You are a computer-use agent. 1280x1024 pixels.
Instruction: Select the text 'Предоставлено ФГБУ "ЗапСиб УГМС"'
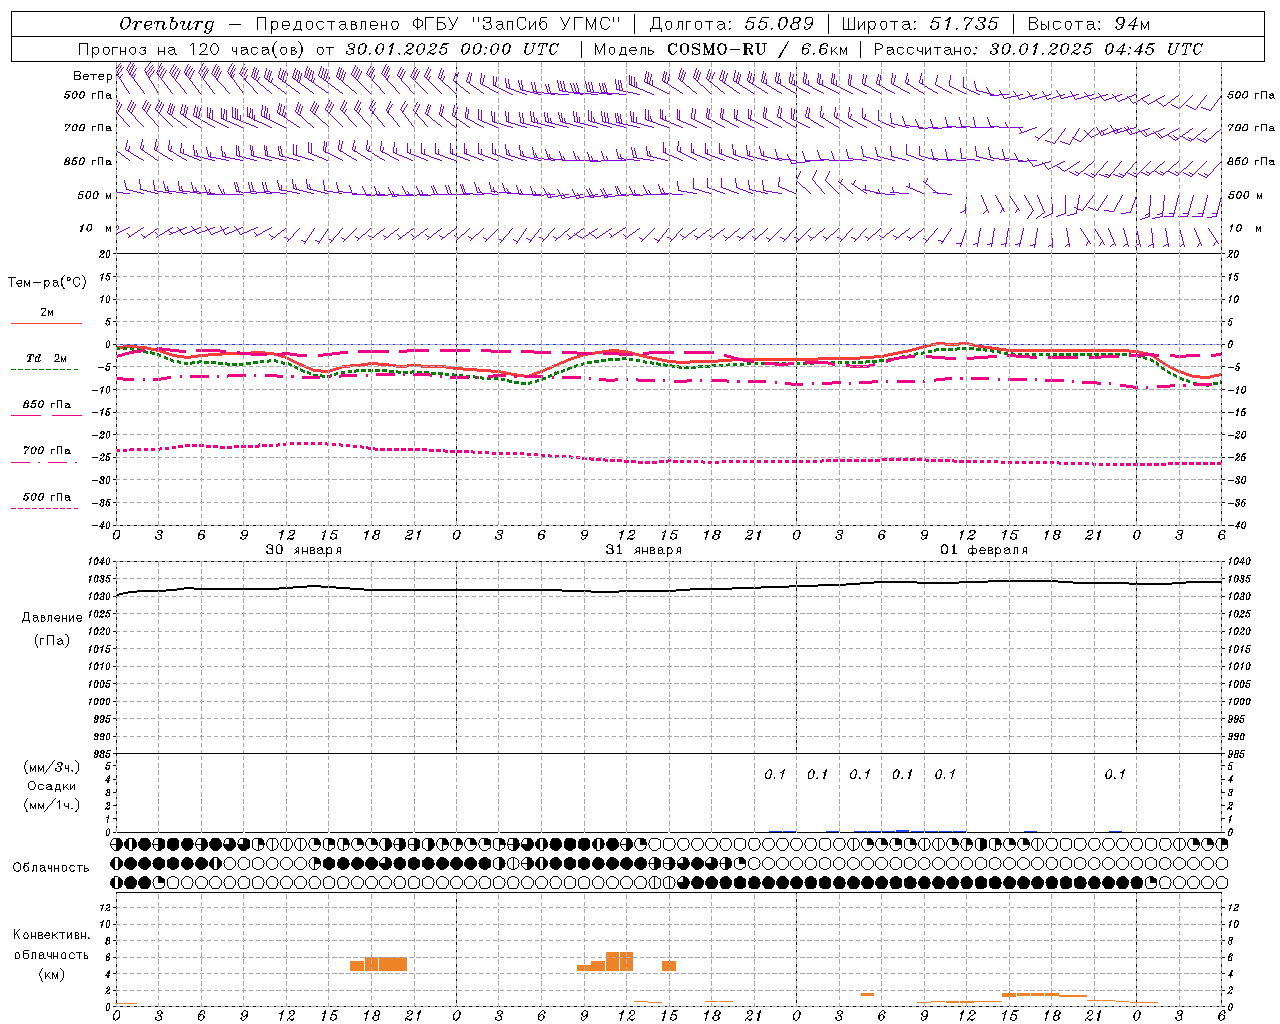tap(439, 24)
